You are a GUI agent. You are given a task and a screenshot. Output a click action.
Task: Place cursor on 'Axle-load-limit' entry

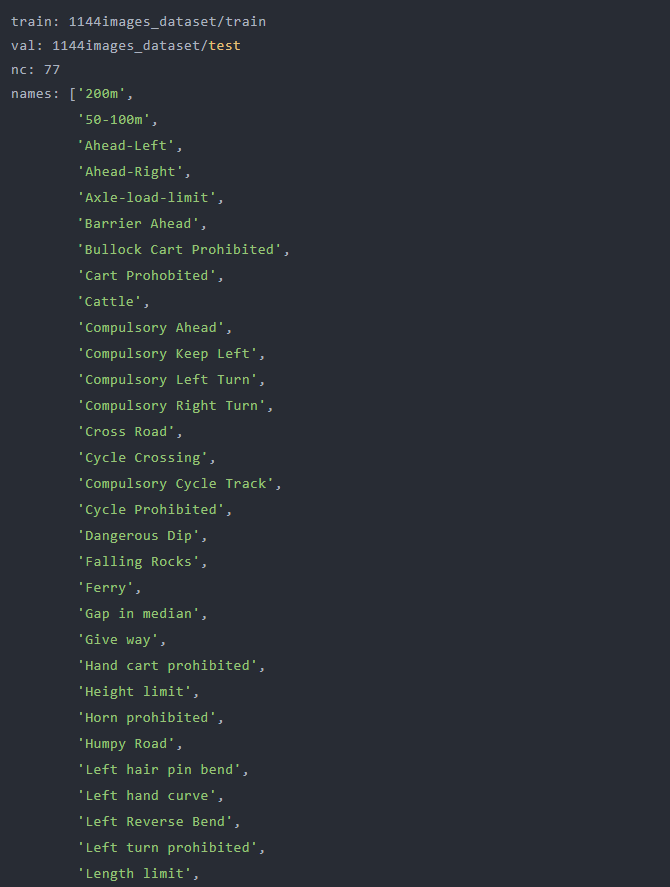[147, 197]
